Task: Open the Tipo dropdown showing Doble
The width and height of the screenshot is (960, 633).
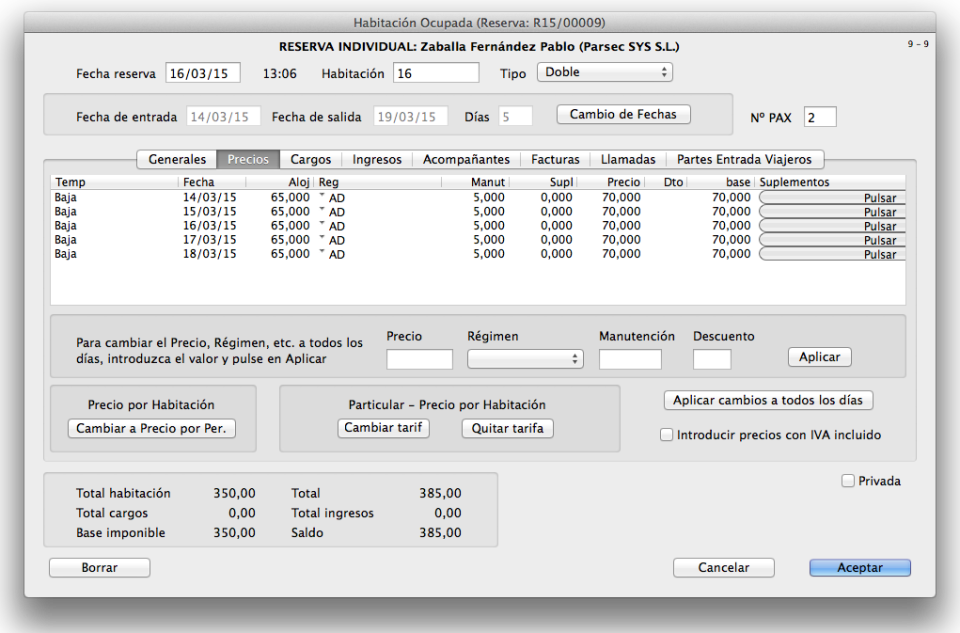Action: tap(604, 72)
